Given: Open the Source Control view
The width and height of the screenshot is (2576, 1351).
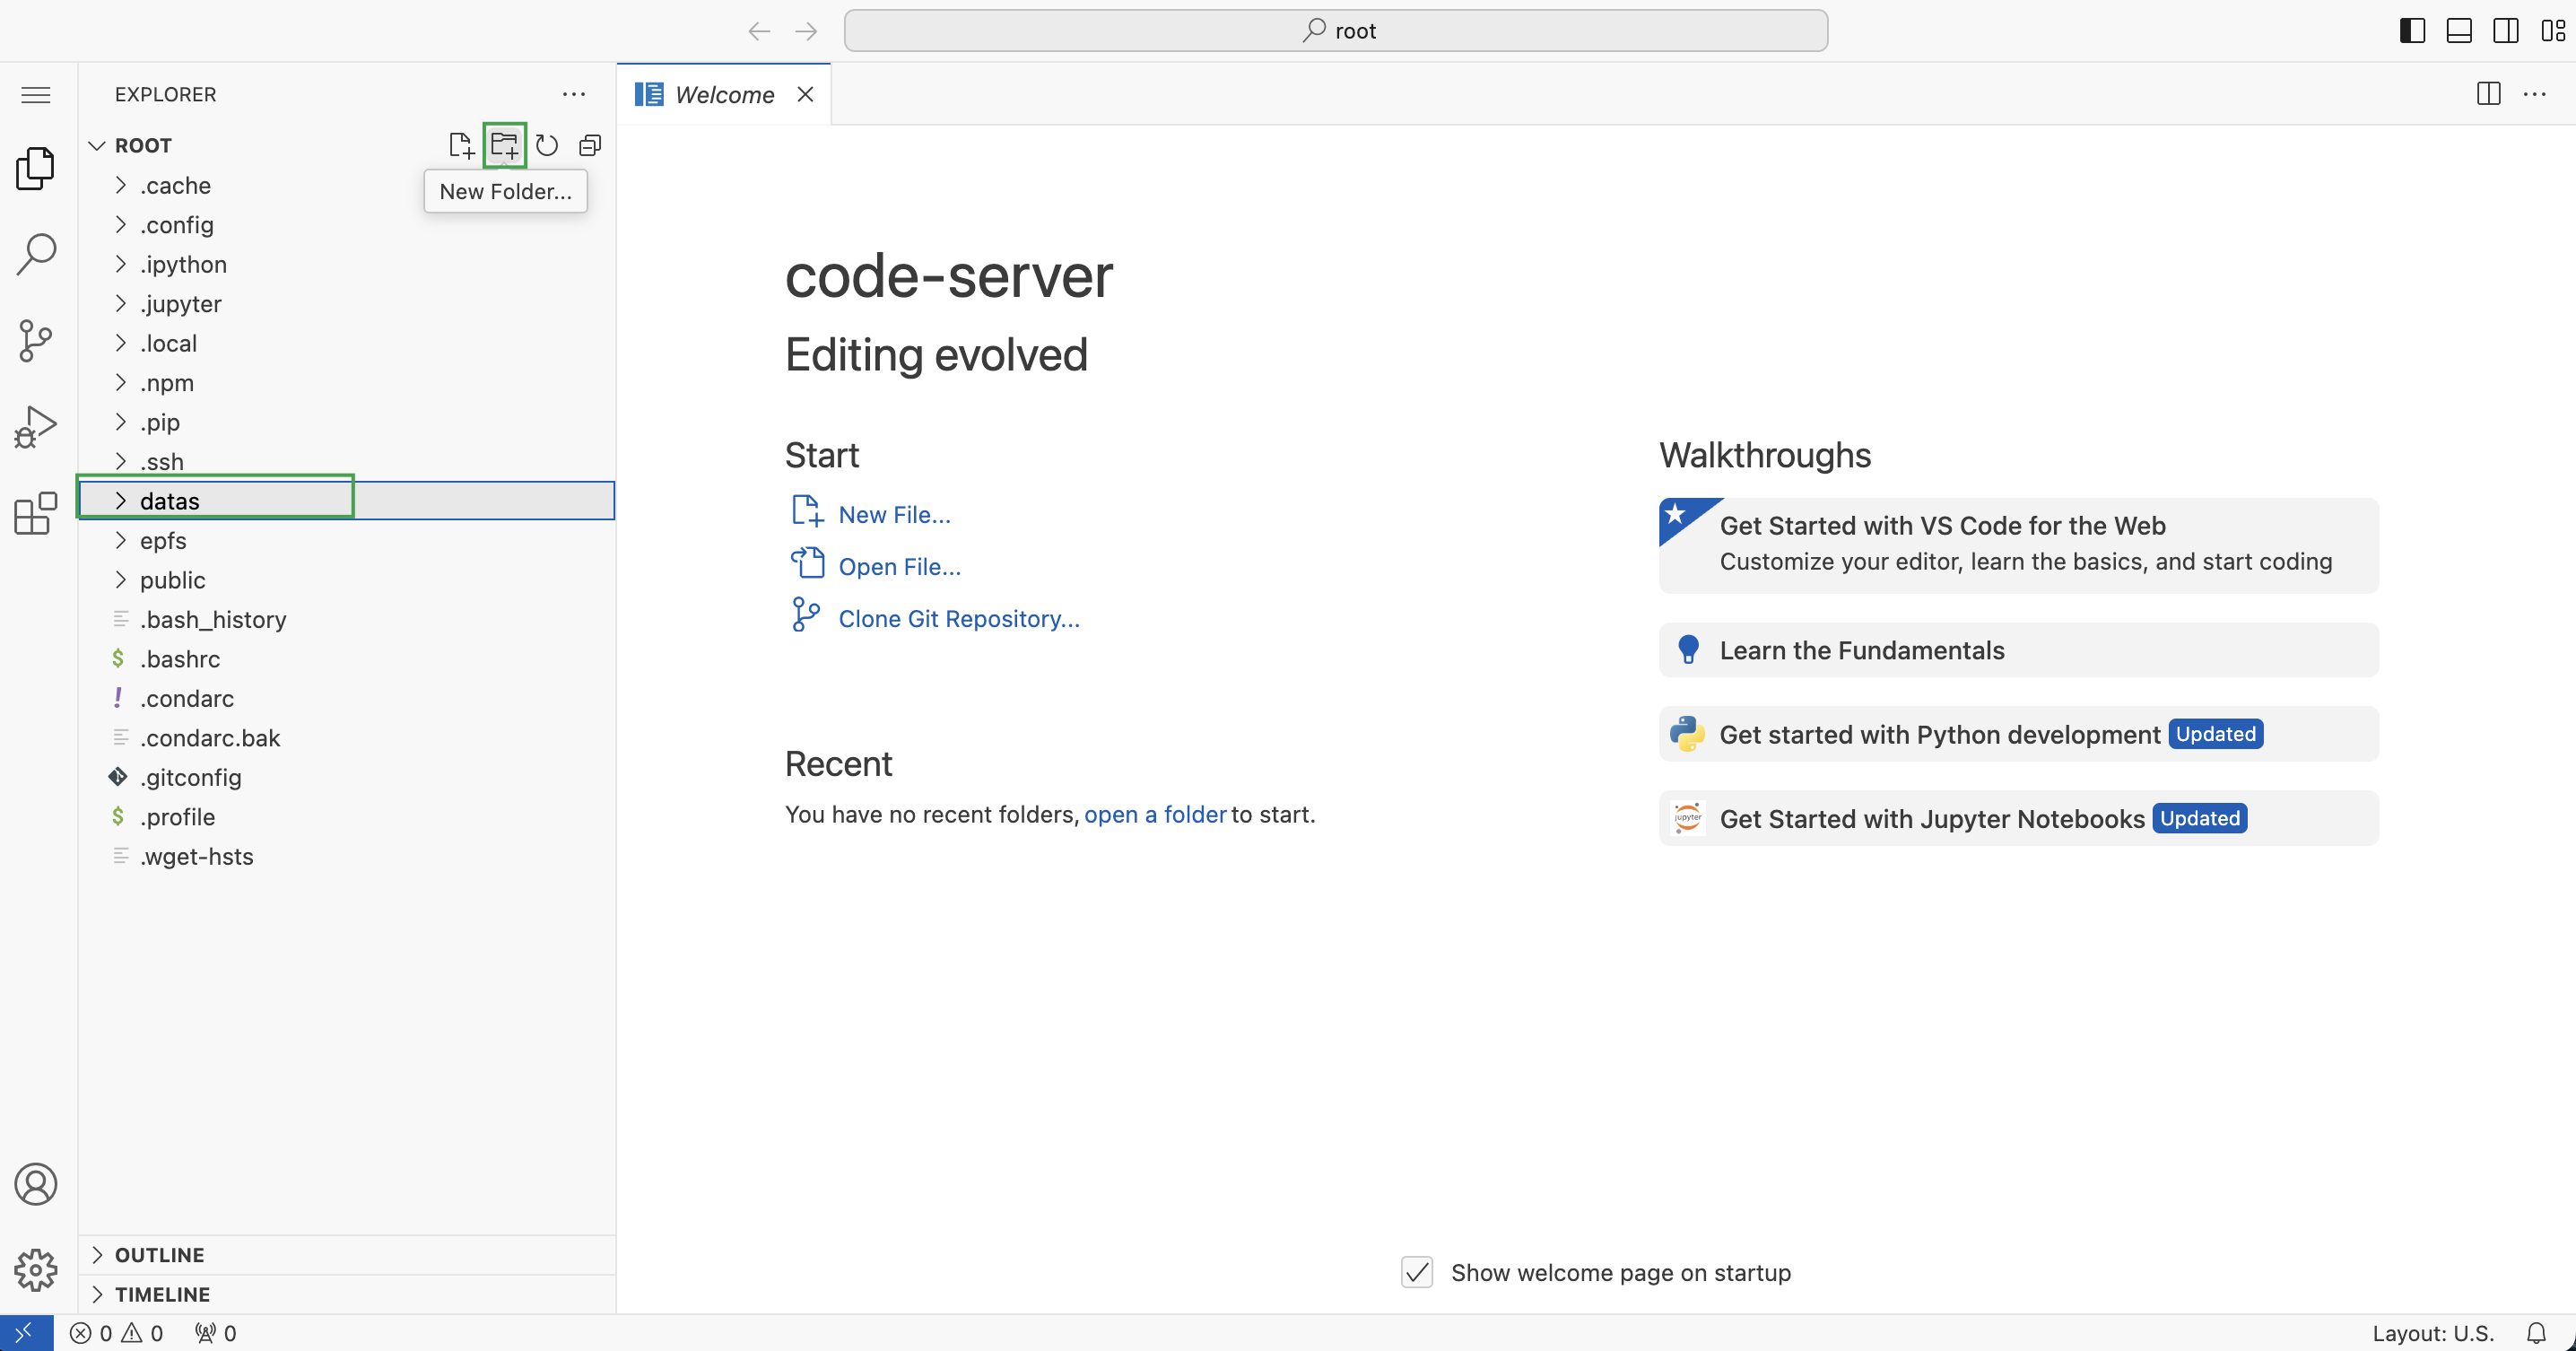Looking at the screenshot, I should (36, 340).
